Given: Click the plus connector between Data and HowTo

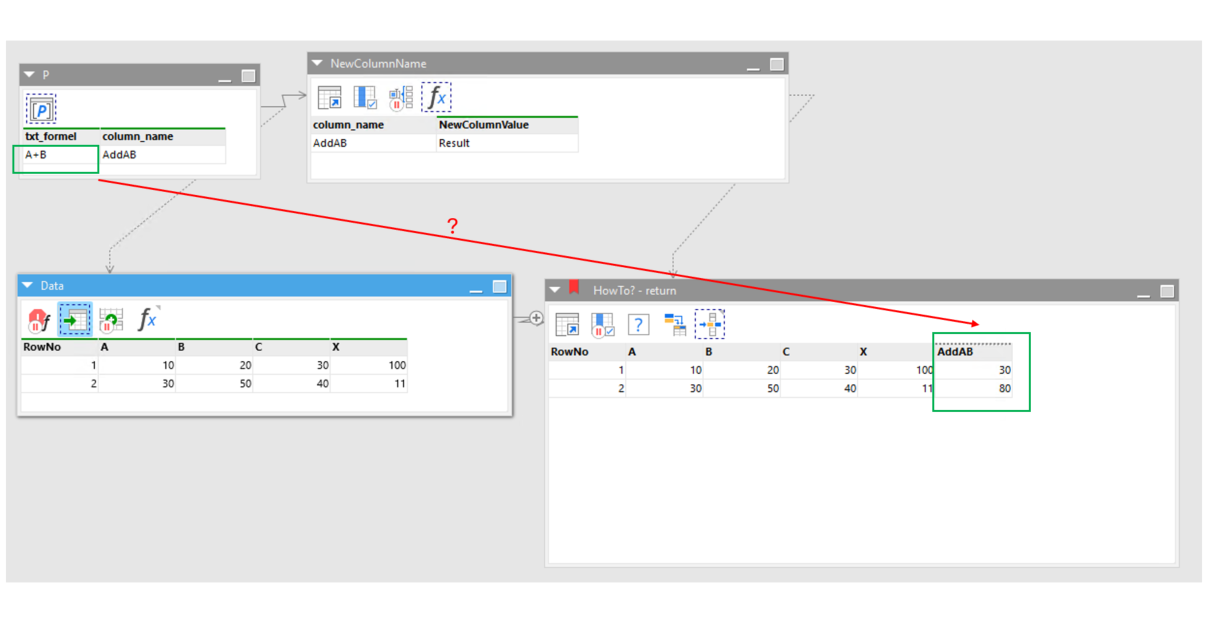Looking at the screenshot, I should [x=536, y=319].
